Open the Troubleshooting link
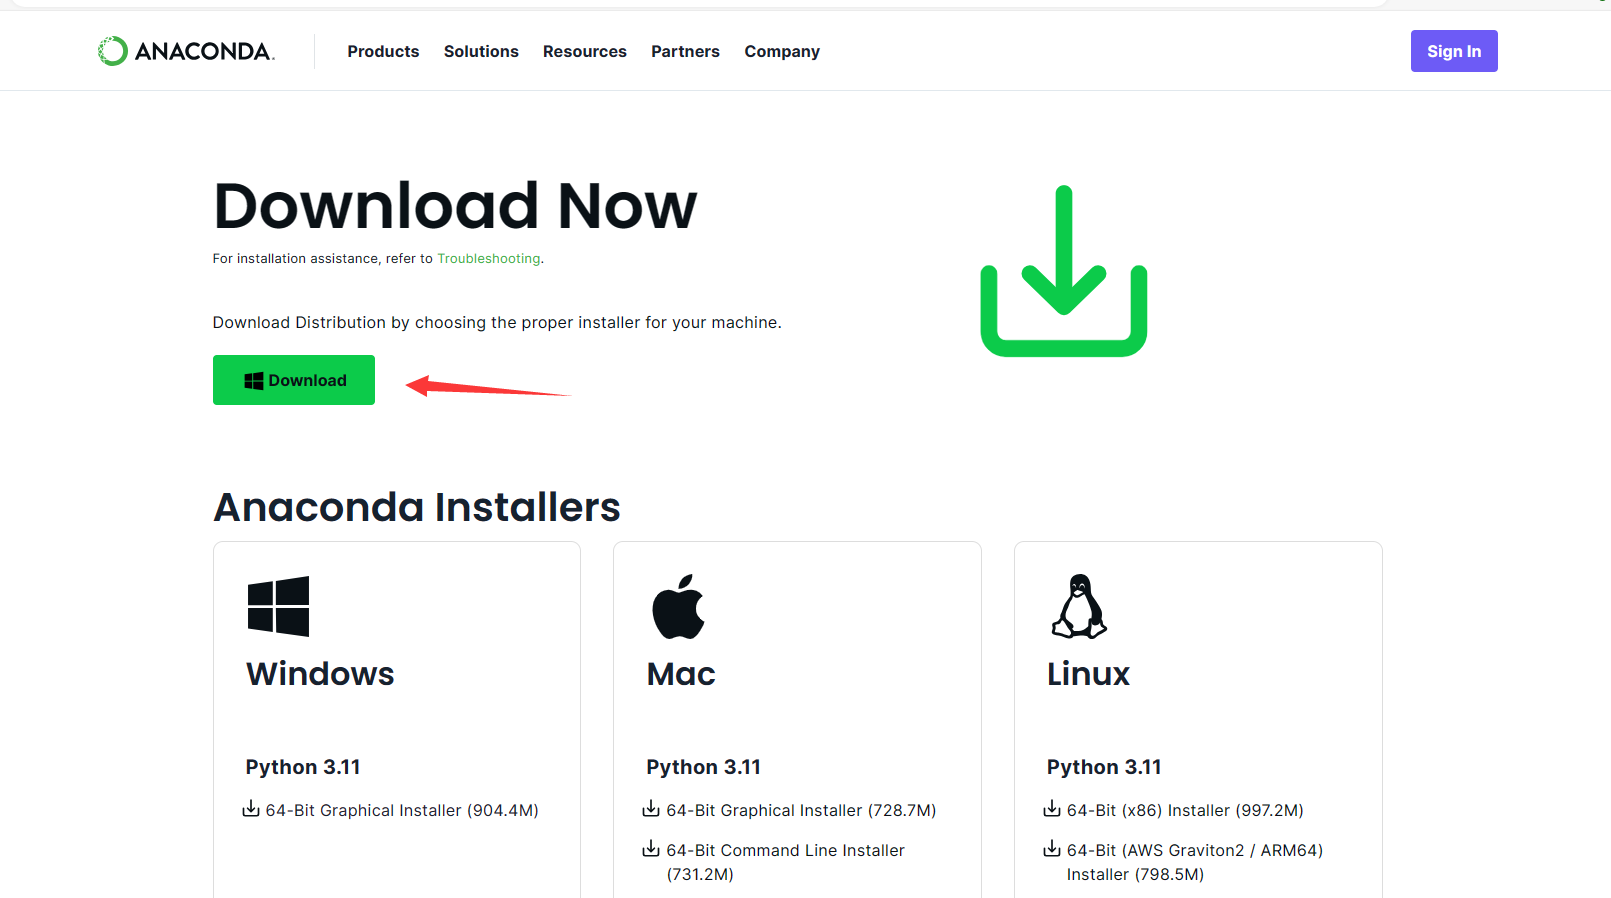 click(489, 258)
